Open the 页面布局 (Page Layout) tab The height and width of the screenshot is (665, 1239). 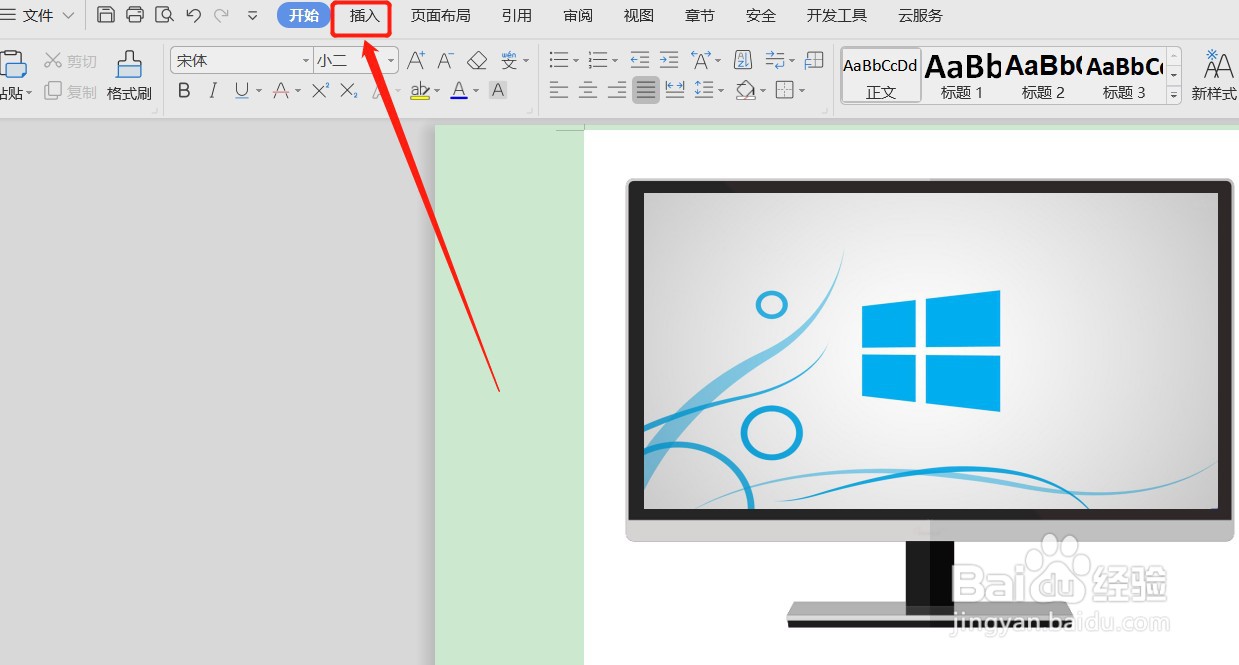pos(440,16)
